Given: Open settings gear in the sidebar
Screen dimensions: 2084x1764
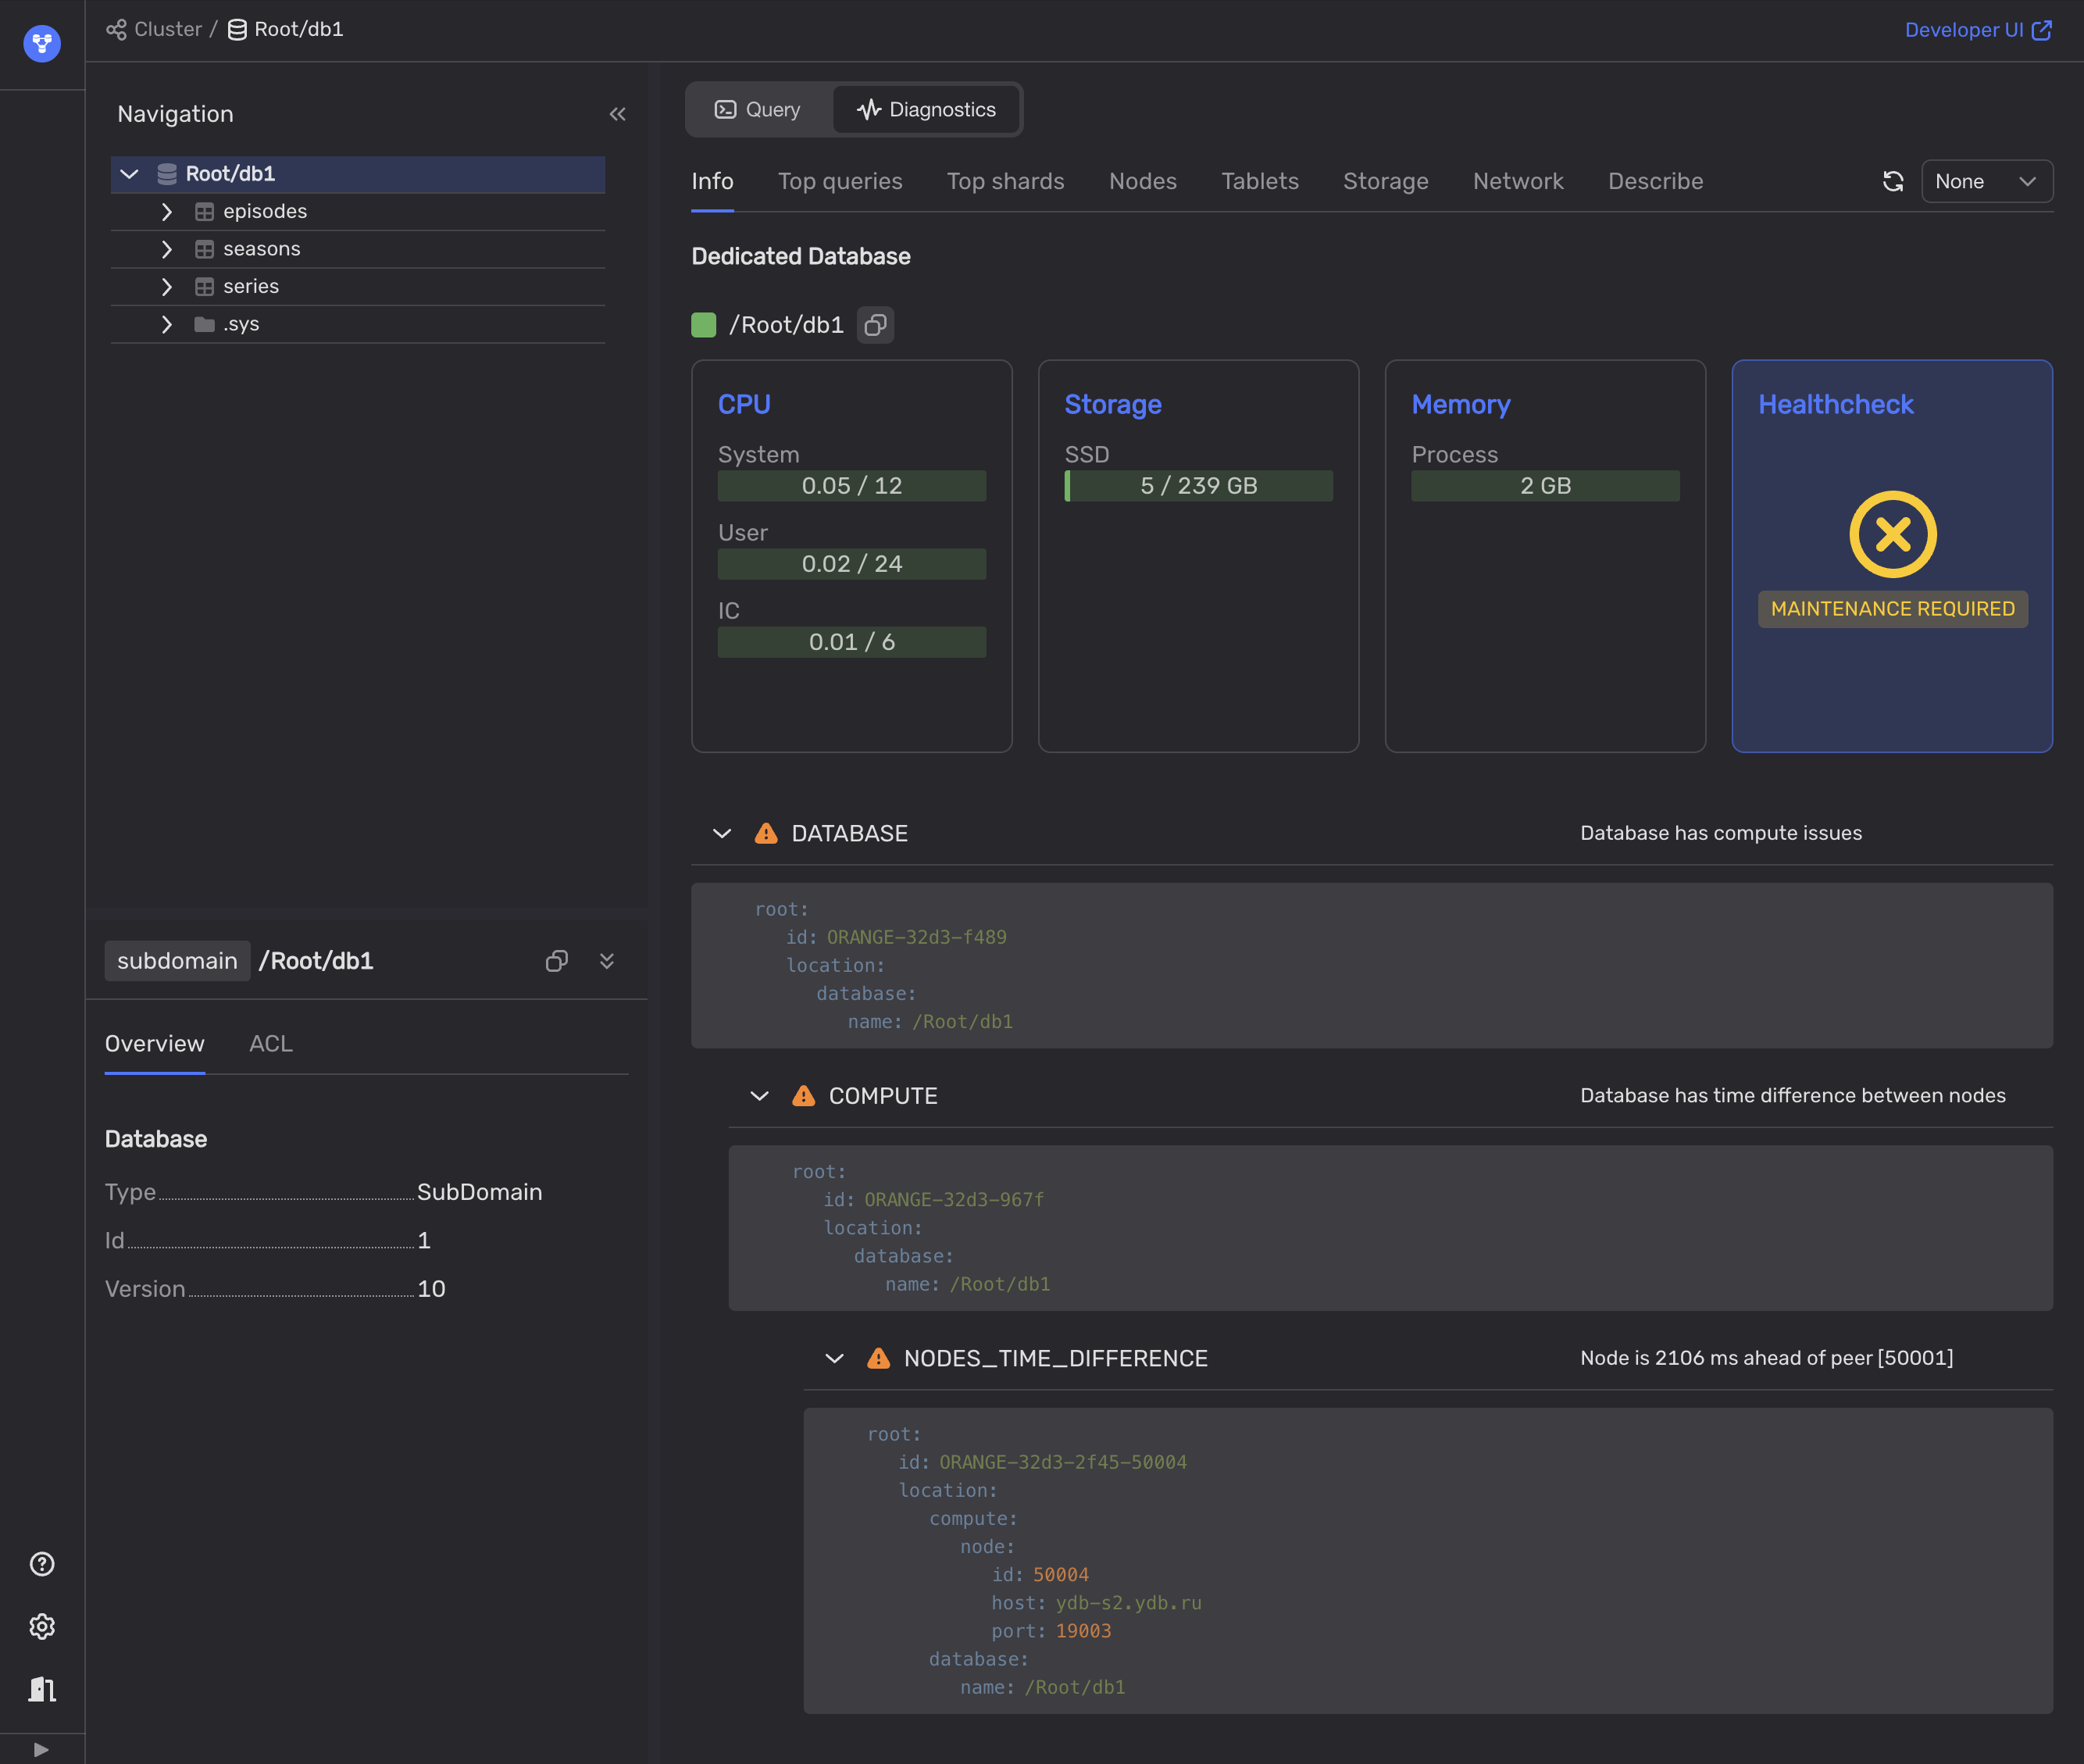Looking at the screenshot, I should tap(42, 1627).
